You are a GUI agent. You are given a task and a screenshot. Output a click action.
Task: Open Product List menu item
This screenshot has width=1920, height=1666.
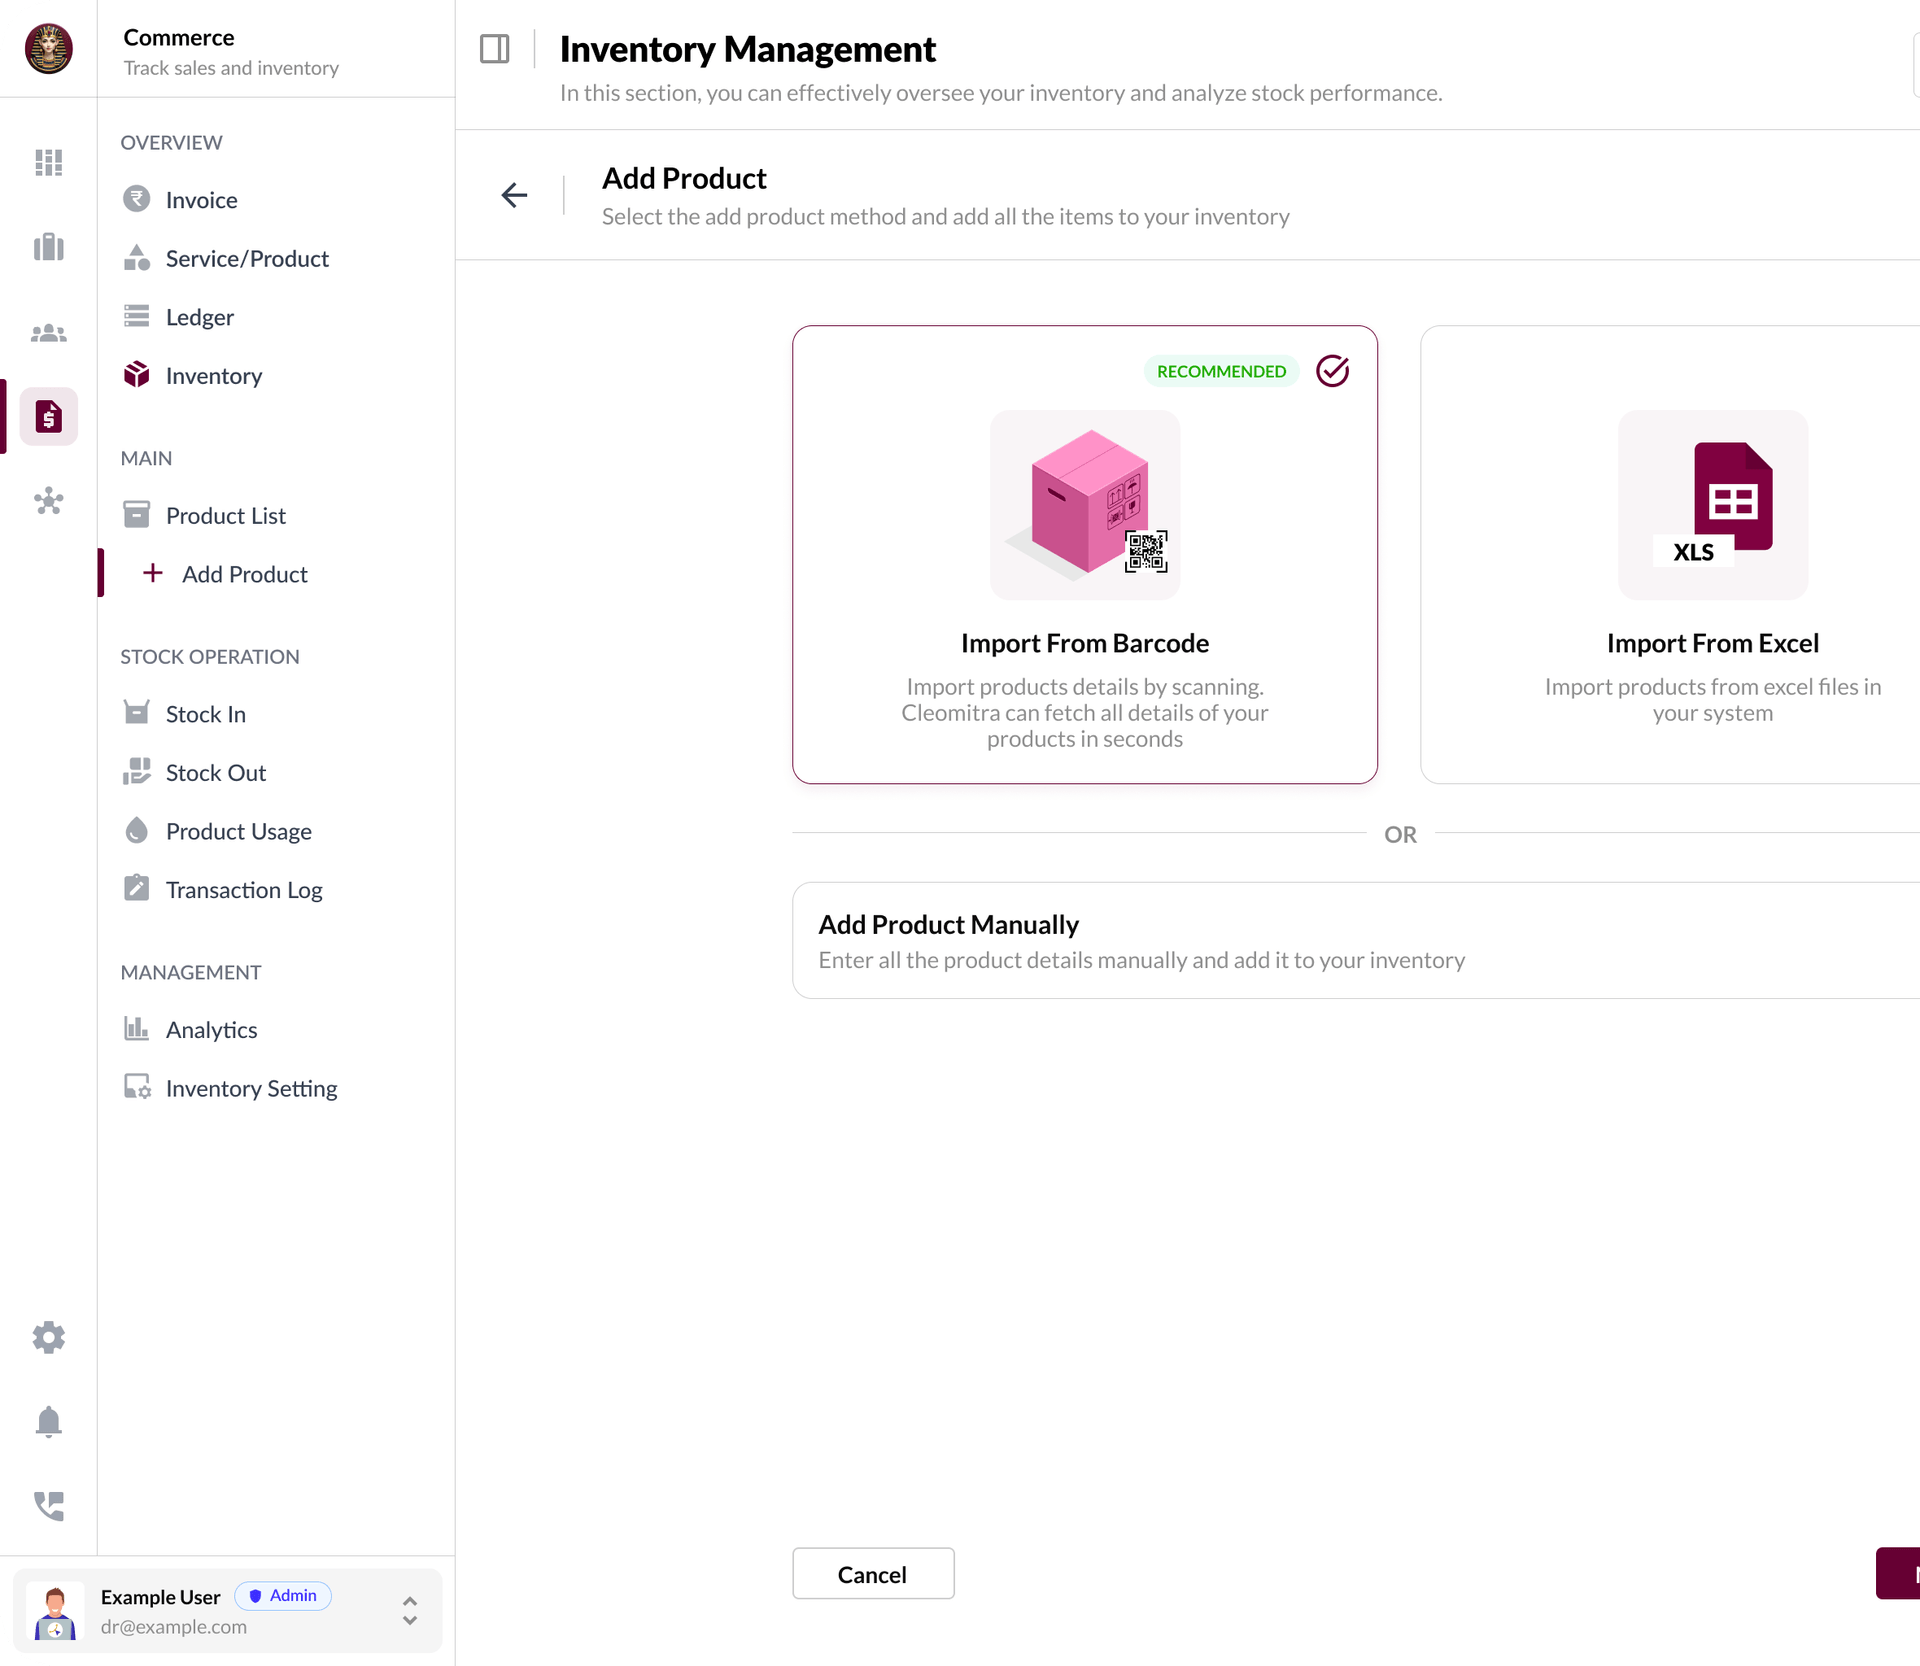[x=226, y=516]
